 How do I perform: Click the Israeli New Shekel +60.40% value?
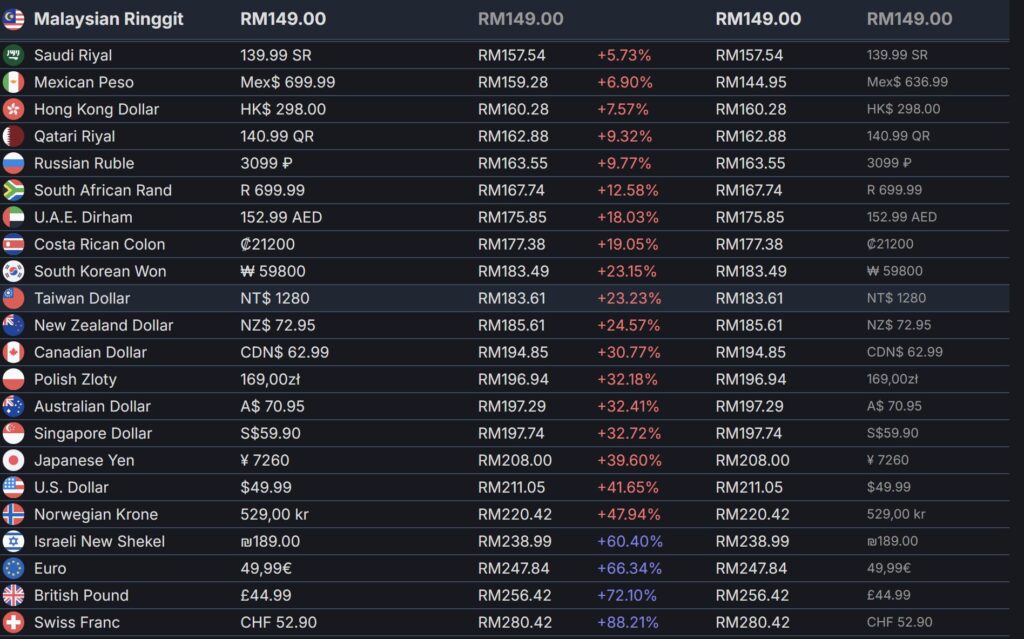(x=629, y=541)
